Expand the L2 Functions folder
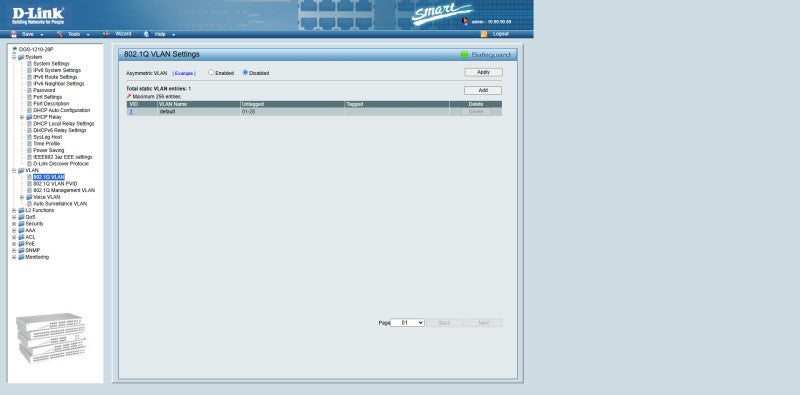The width and height of the screenshot is (800, 395). click(14, 210)
